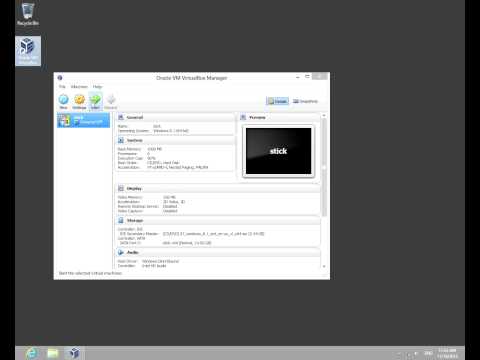Click the Storage section icon
480x360 pixels.
click(x=121, y=220)
